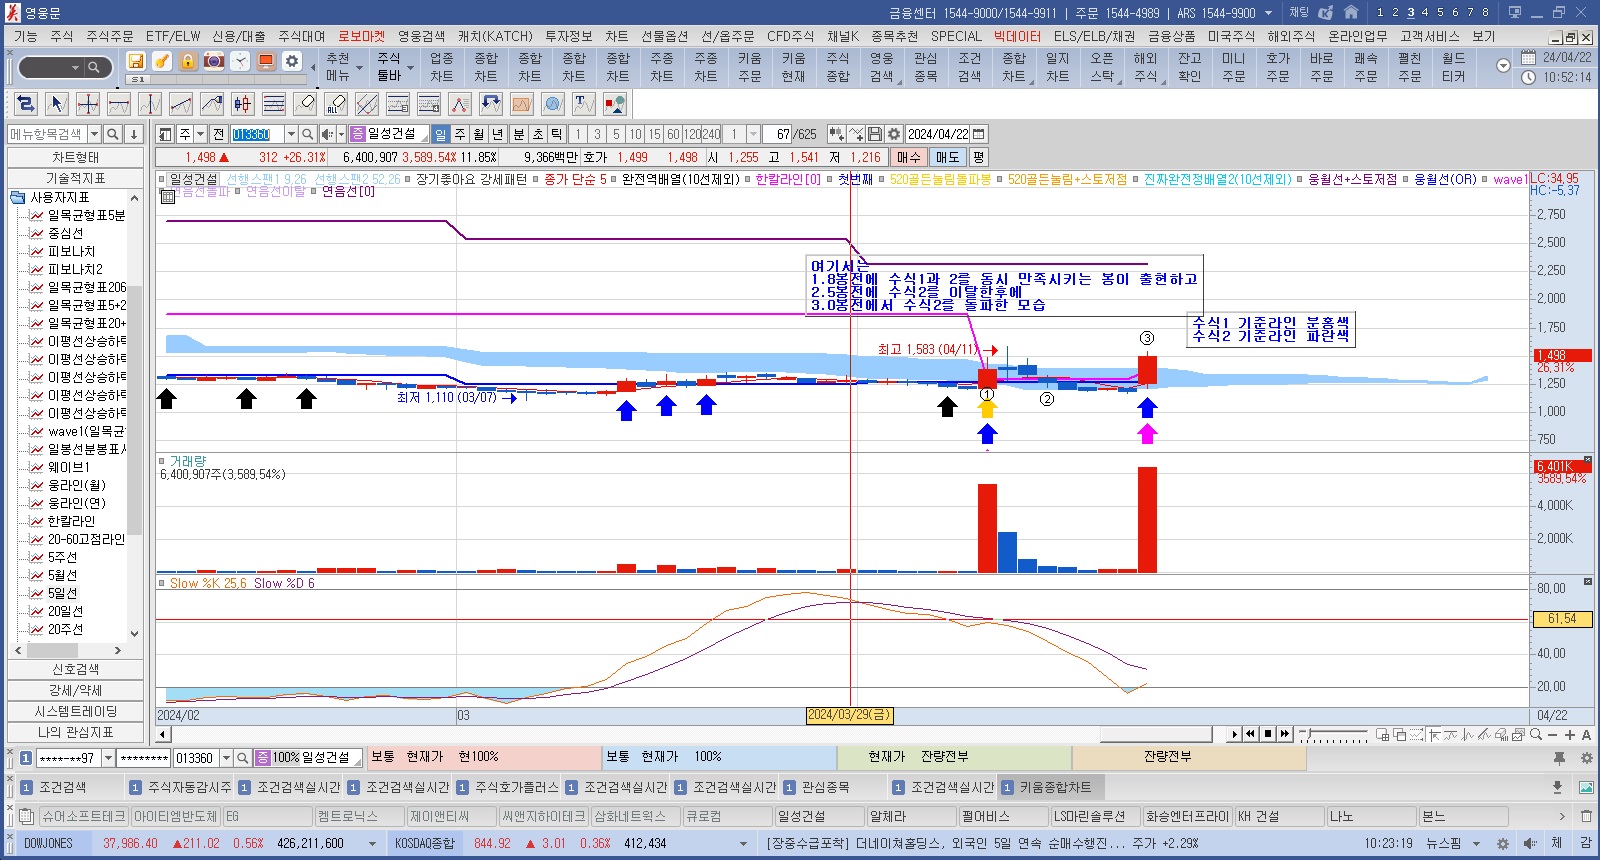1600x860 pixels.
Task: Click the erase-all (ALL) eraser icon
Action: [336, 104]
